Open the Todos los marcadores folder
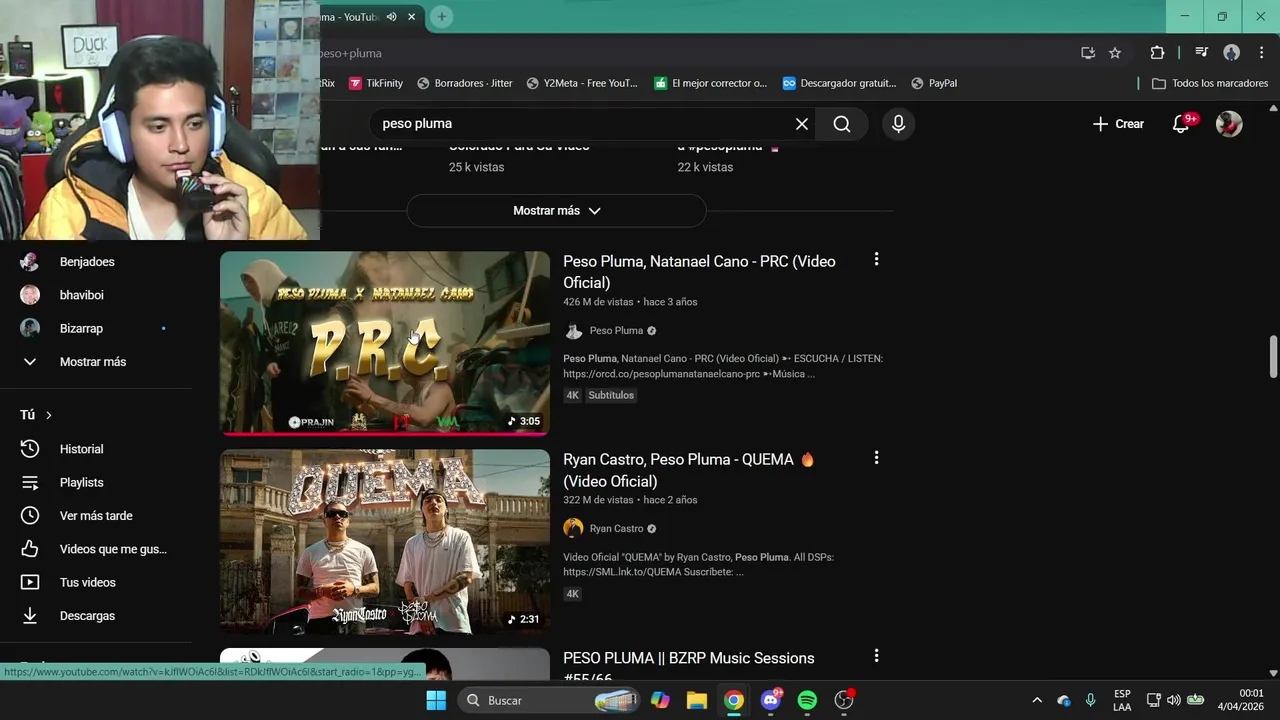The image size is (1280, 720). coord(1210,83)
